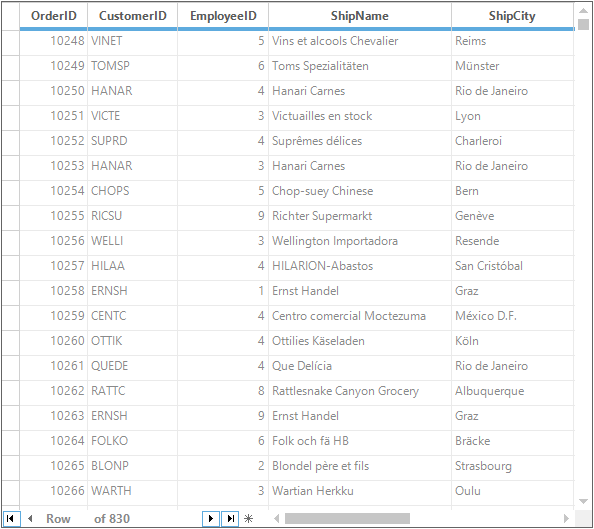Jump to last record icon
The height and width of the screenshot is (529, 594).
[x=230, y=518]
